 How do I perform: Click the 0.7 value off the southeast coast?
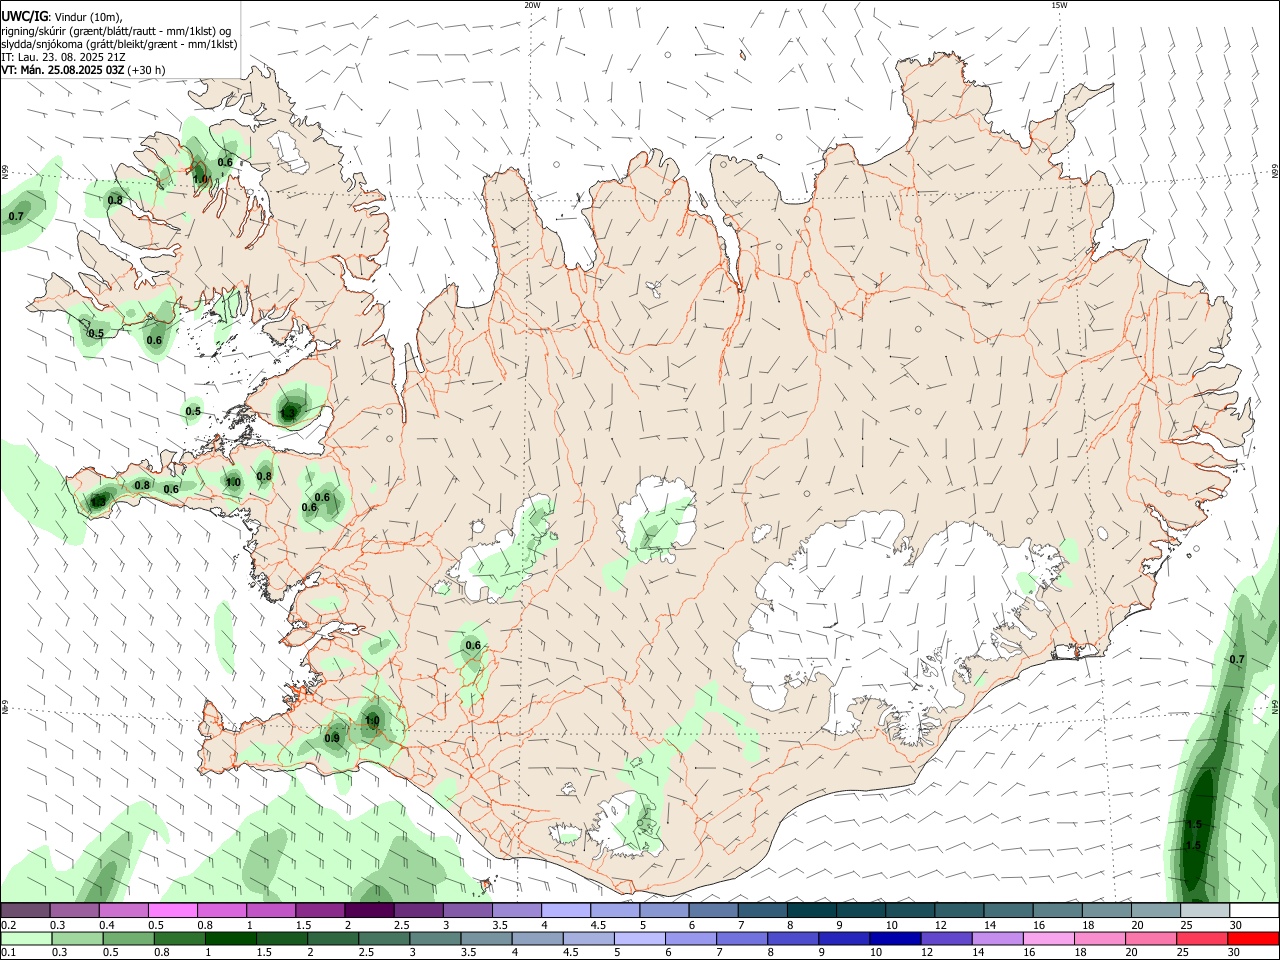click(1237, 659)
